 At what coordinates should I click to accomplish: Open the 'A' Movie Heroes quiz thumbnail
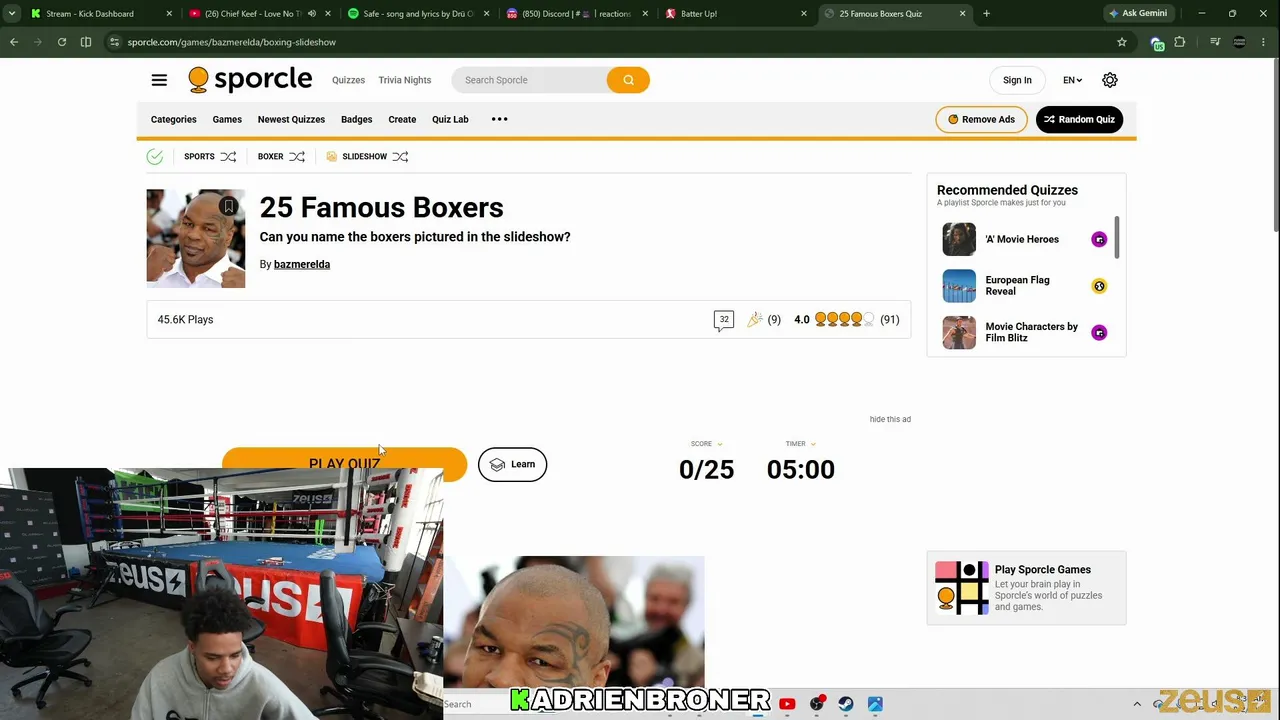pos(959,239)
